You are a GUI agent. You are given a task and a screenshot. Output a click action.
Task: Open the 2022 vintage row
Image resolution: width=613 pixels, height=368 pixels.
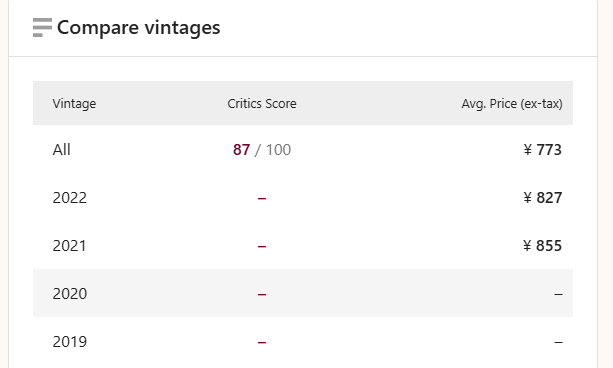(303, 197)
